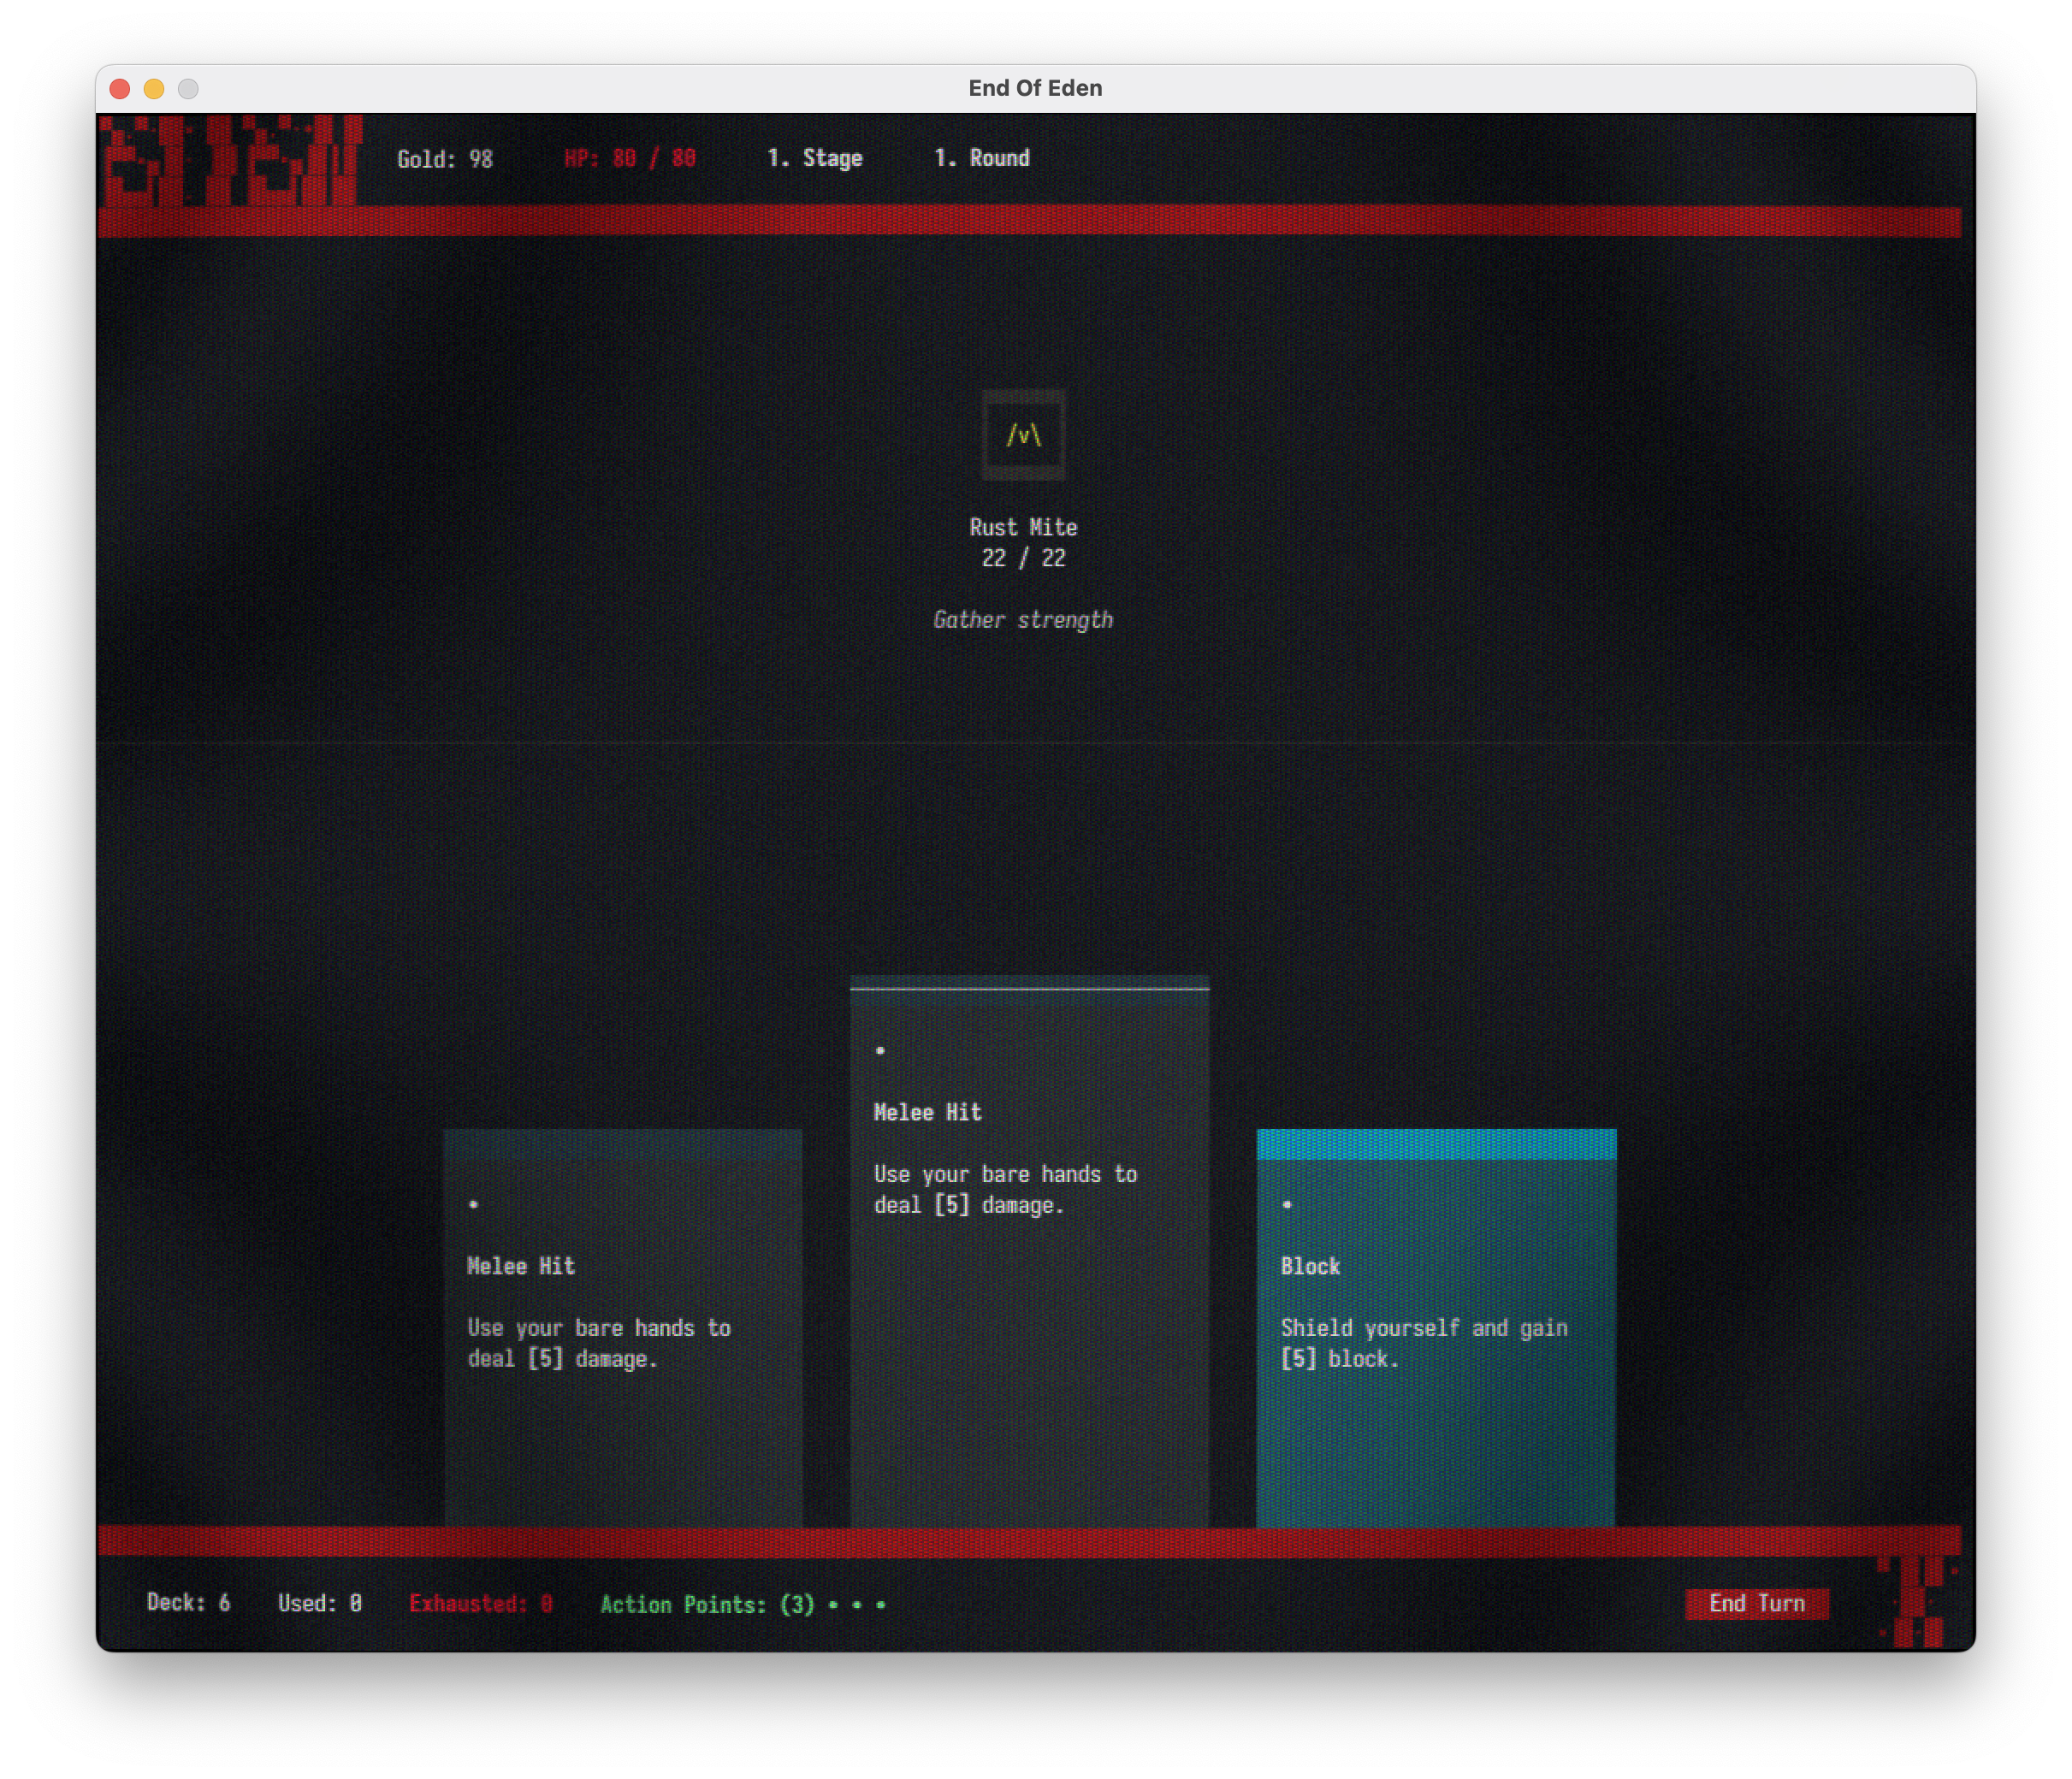Click the 1. Round indicator
The image size is (2072, 1779).
click(981, 158)
